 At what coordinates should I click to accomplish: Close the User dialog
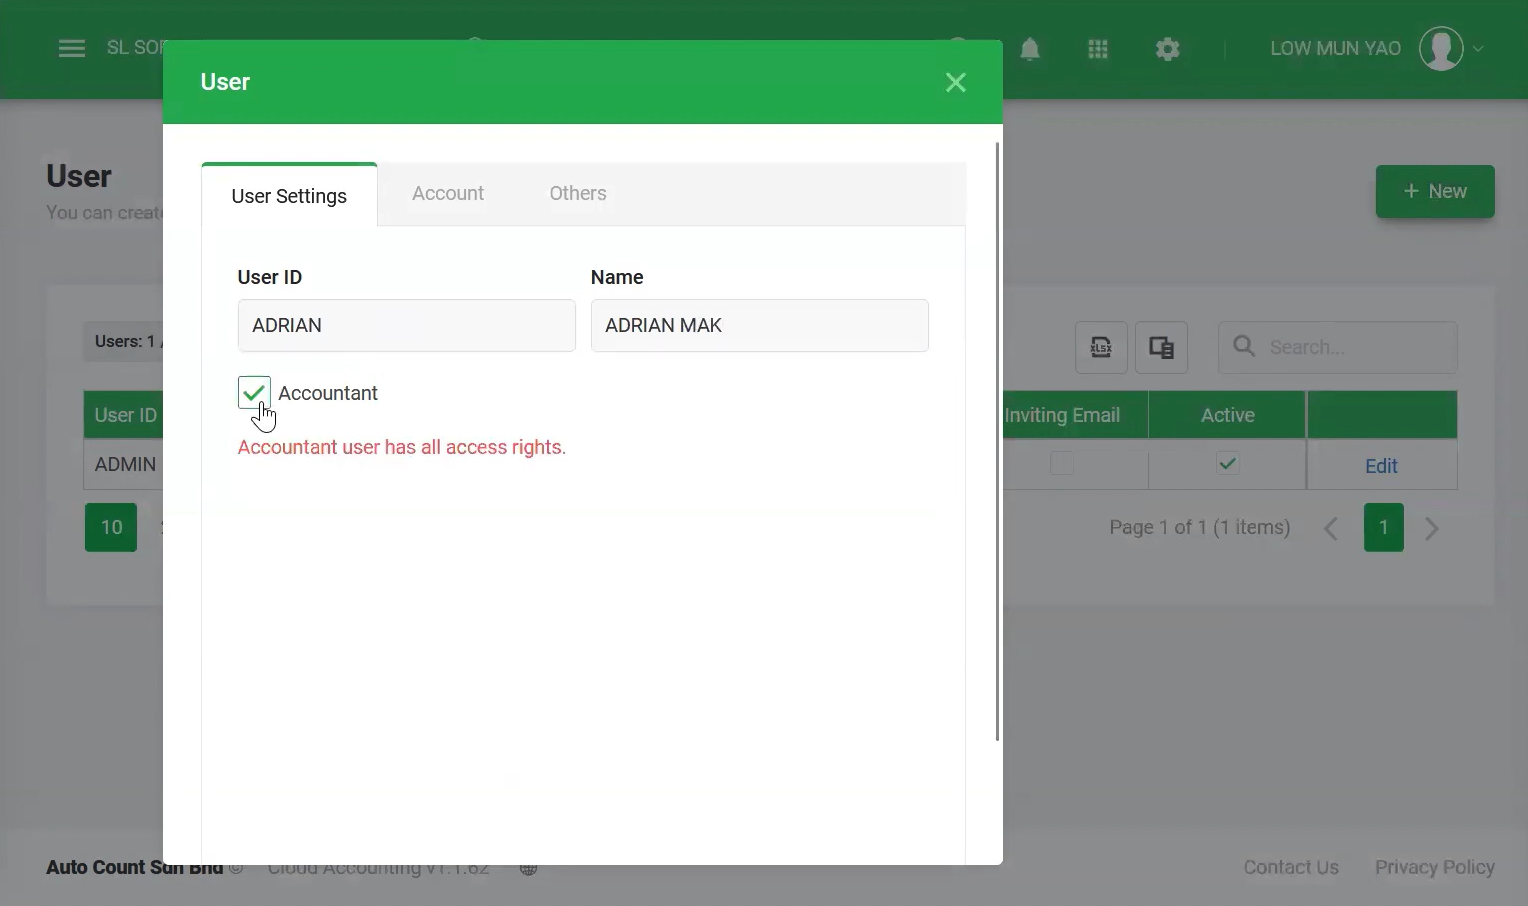(x=956, y=82)
